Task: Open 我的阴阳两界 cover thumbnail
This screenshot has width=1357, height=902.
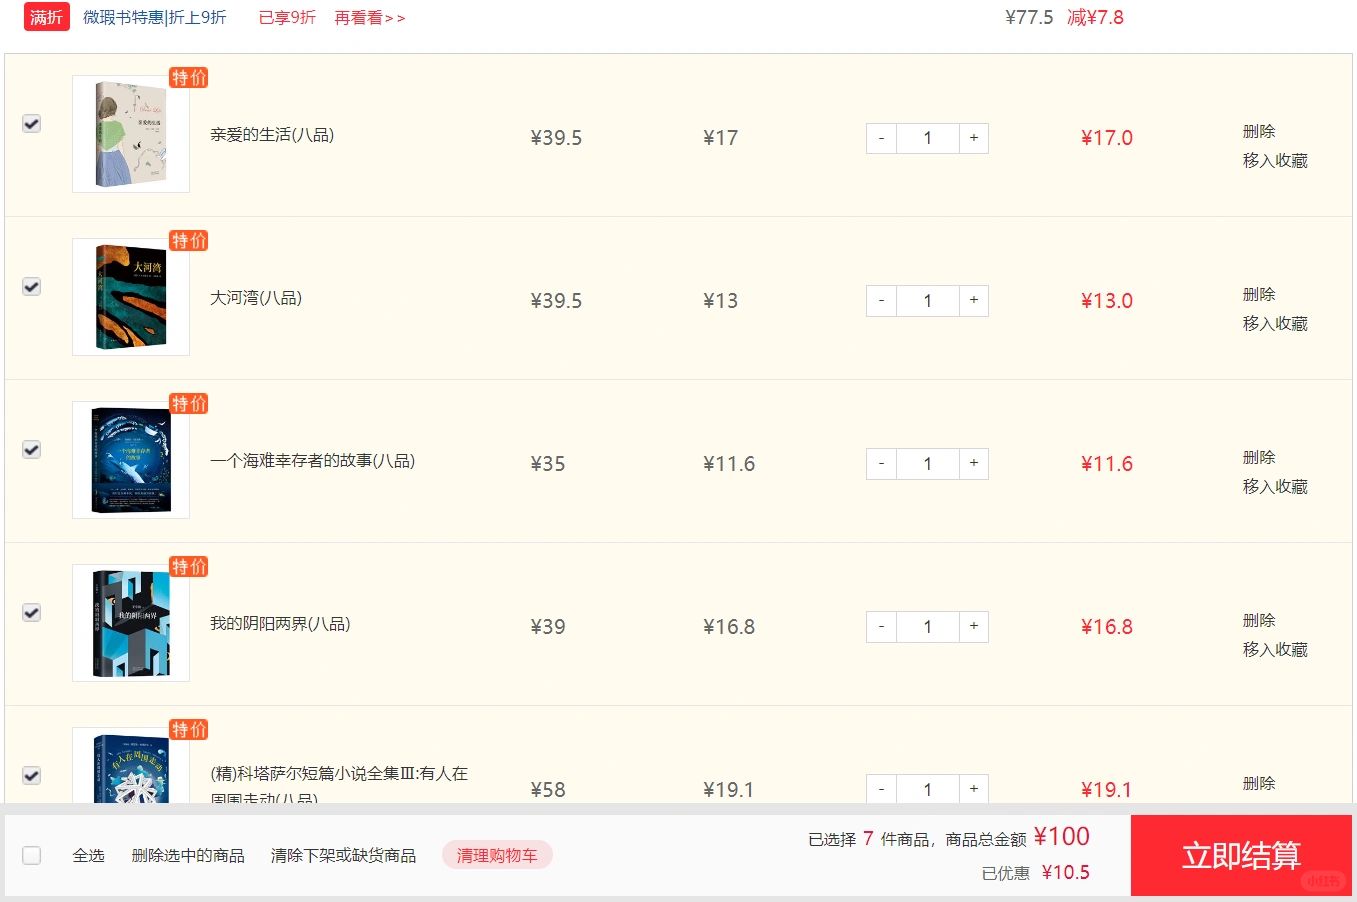Action: point(131,623)
